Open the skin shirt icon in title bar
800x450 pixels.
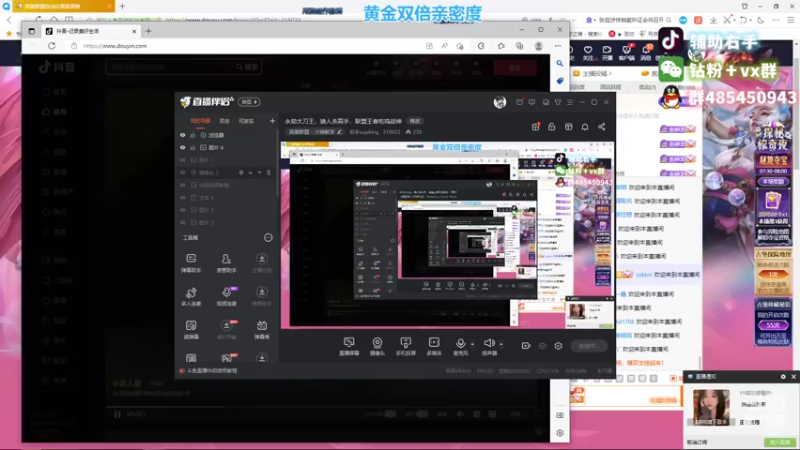point(558,102)
